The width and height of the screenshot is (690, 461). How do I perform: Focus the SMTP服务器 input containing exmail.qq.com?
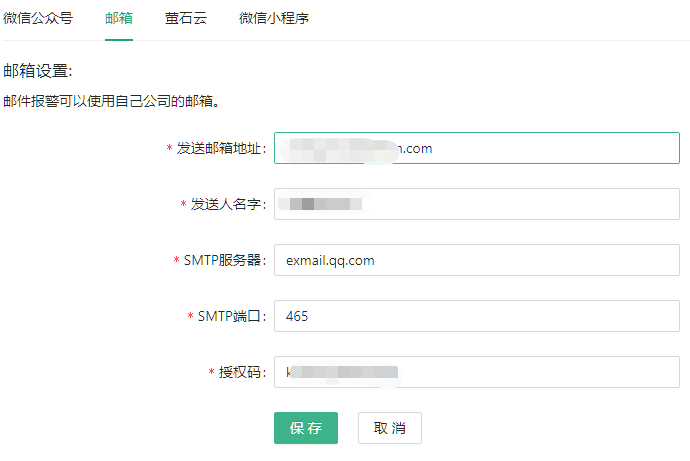click(x=476, y=260)
